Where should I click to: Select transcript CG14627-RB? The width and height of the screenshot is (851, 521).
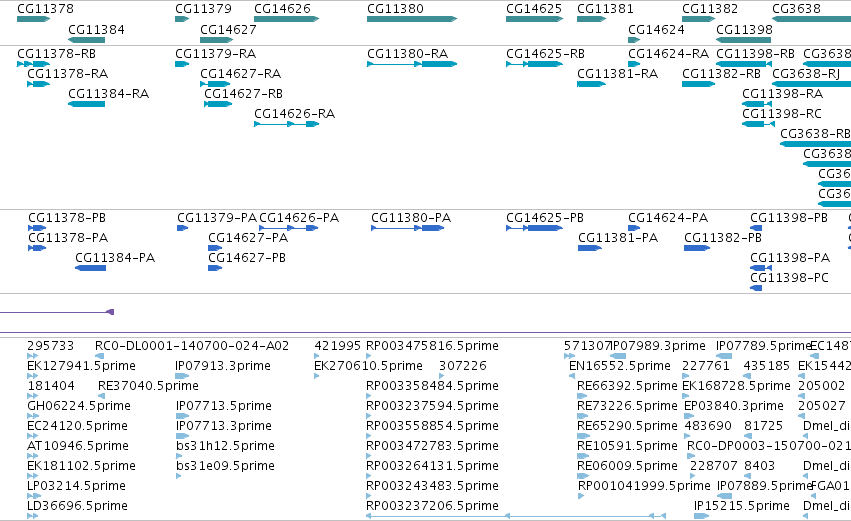[243, 94]
